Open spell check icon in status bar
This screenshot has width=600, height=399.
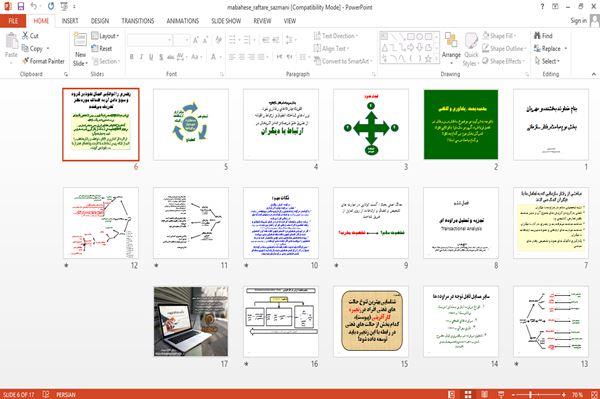coord(46,394)
